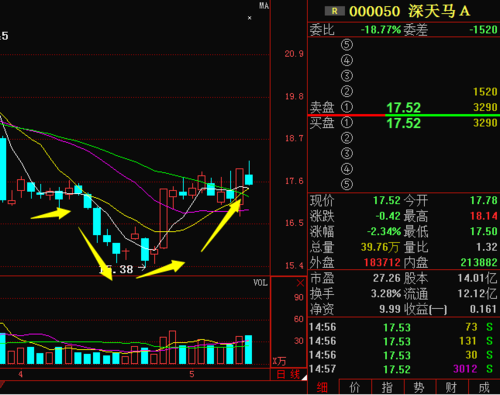500x395 pixels.
Task: Close the MA indicator with small x
Action: pyautogui.click(x=250, y=18)
